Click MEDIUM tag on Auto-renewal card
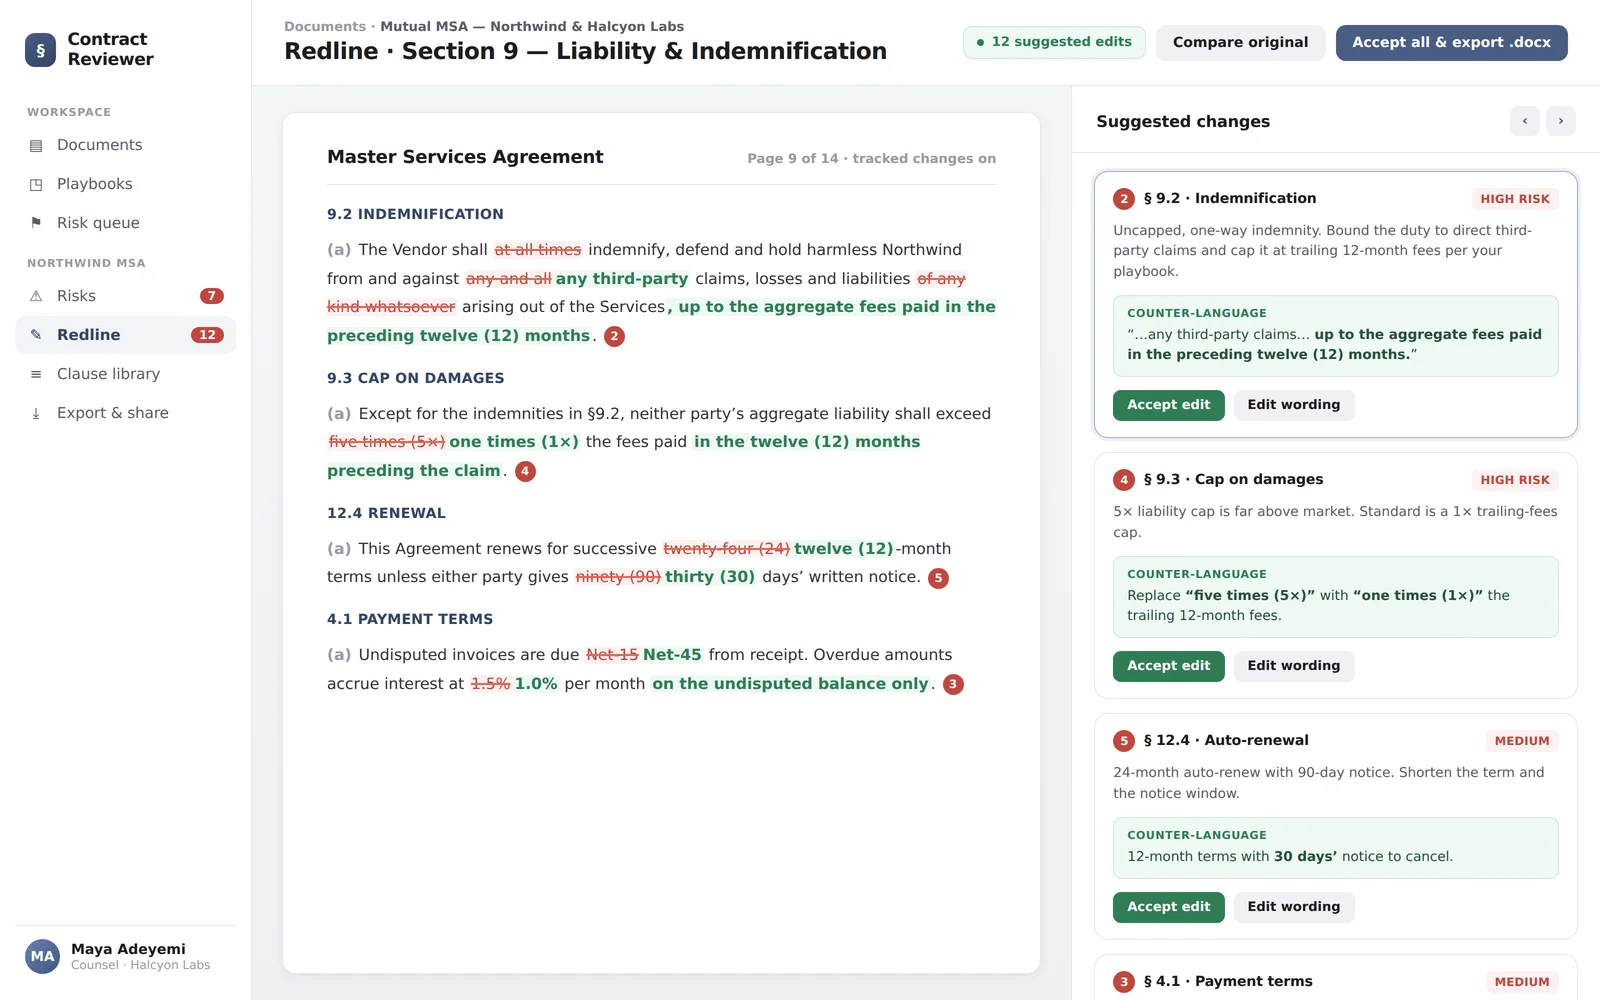This screenshot has height=1000, width=1600. 1521,741
